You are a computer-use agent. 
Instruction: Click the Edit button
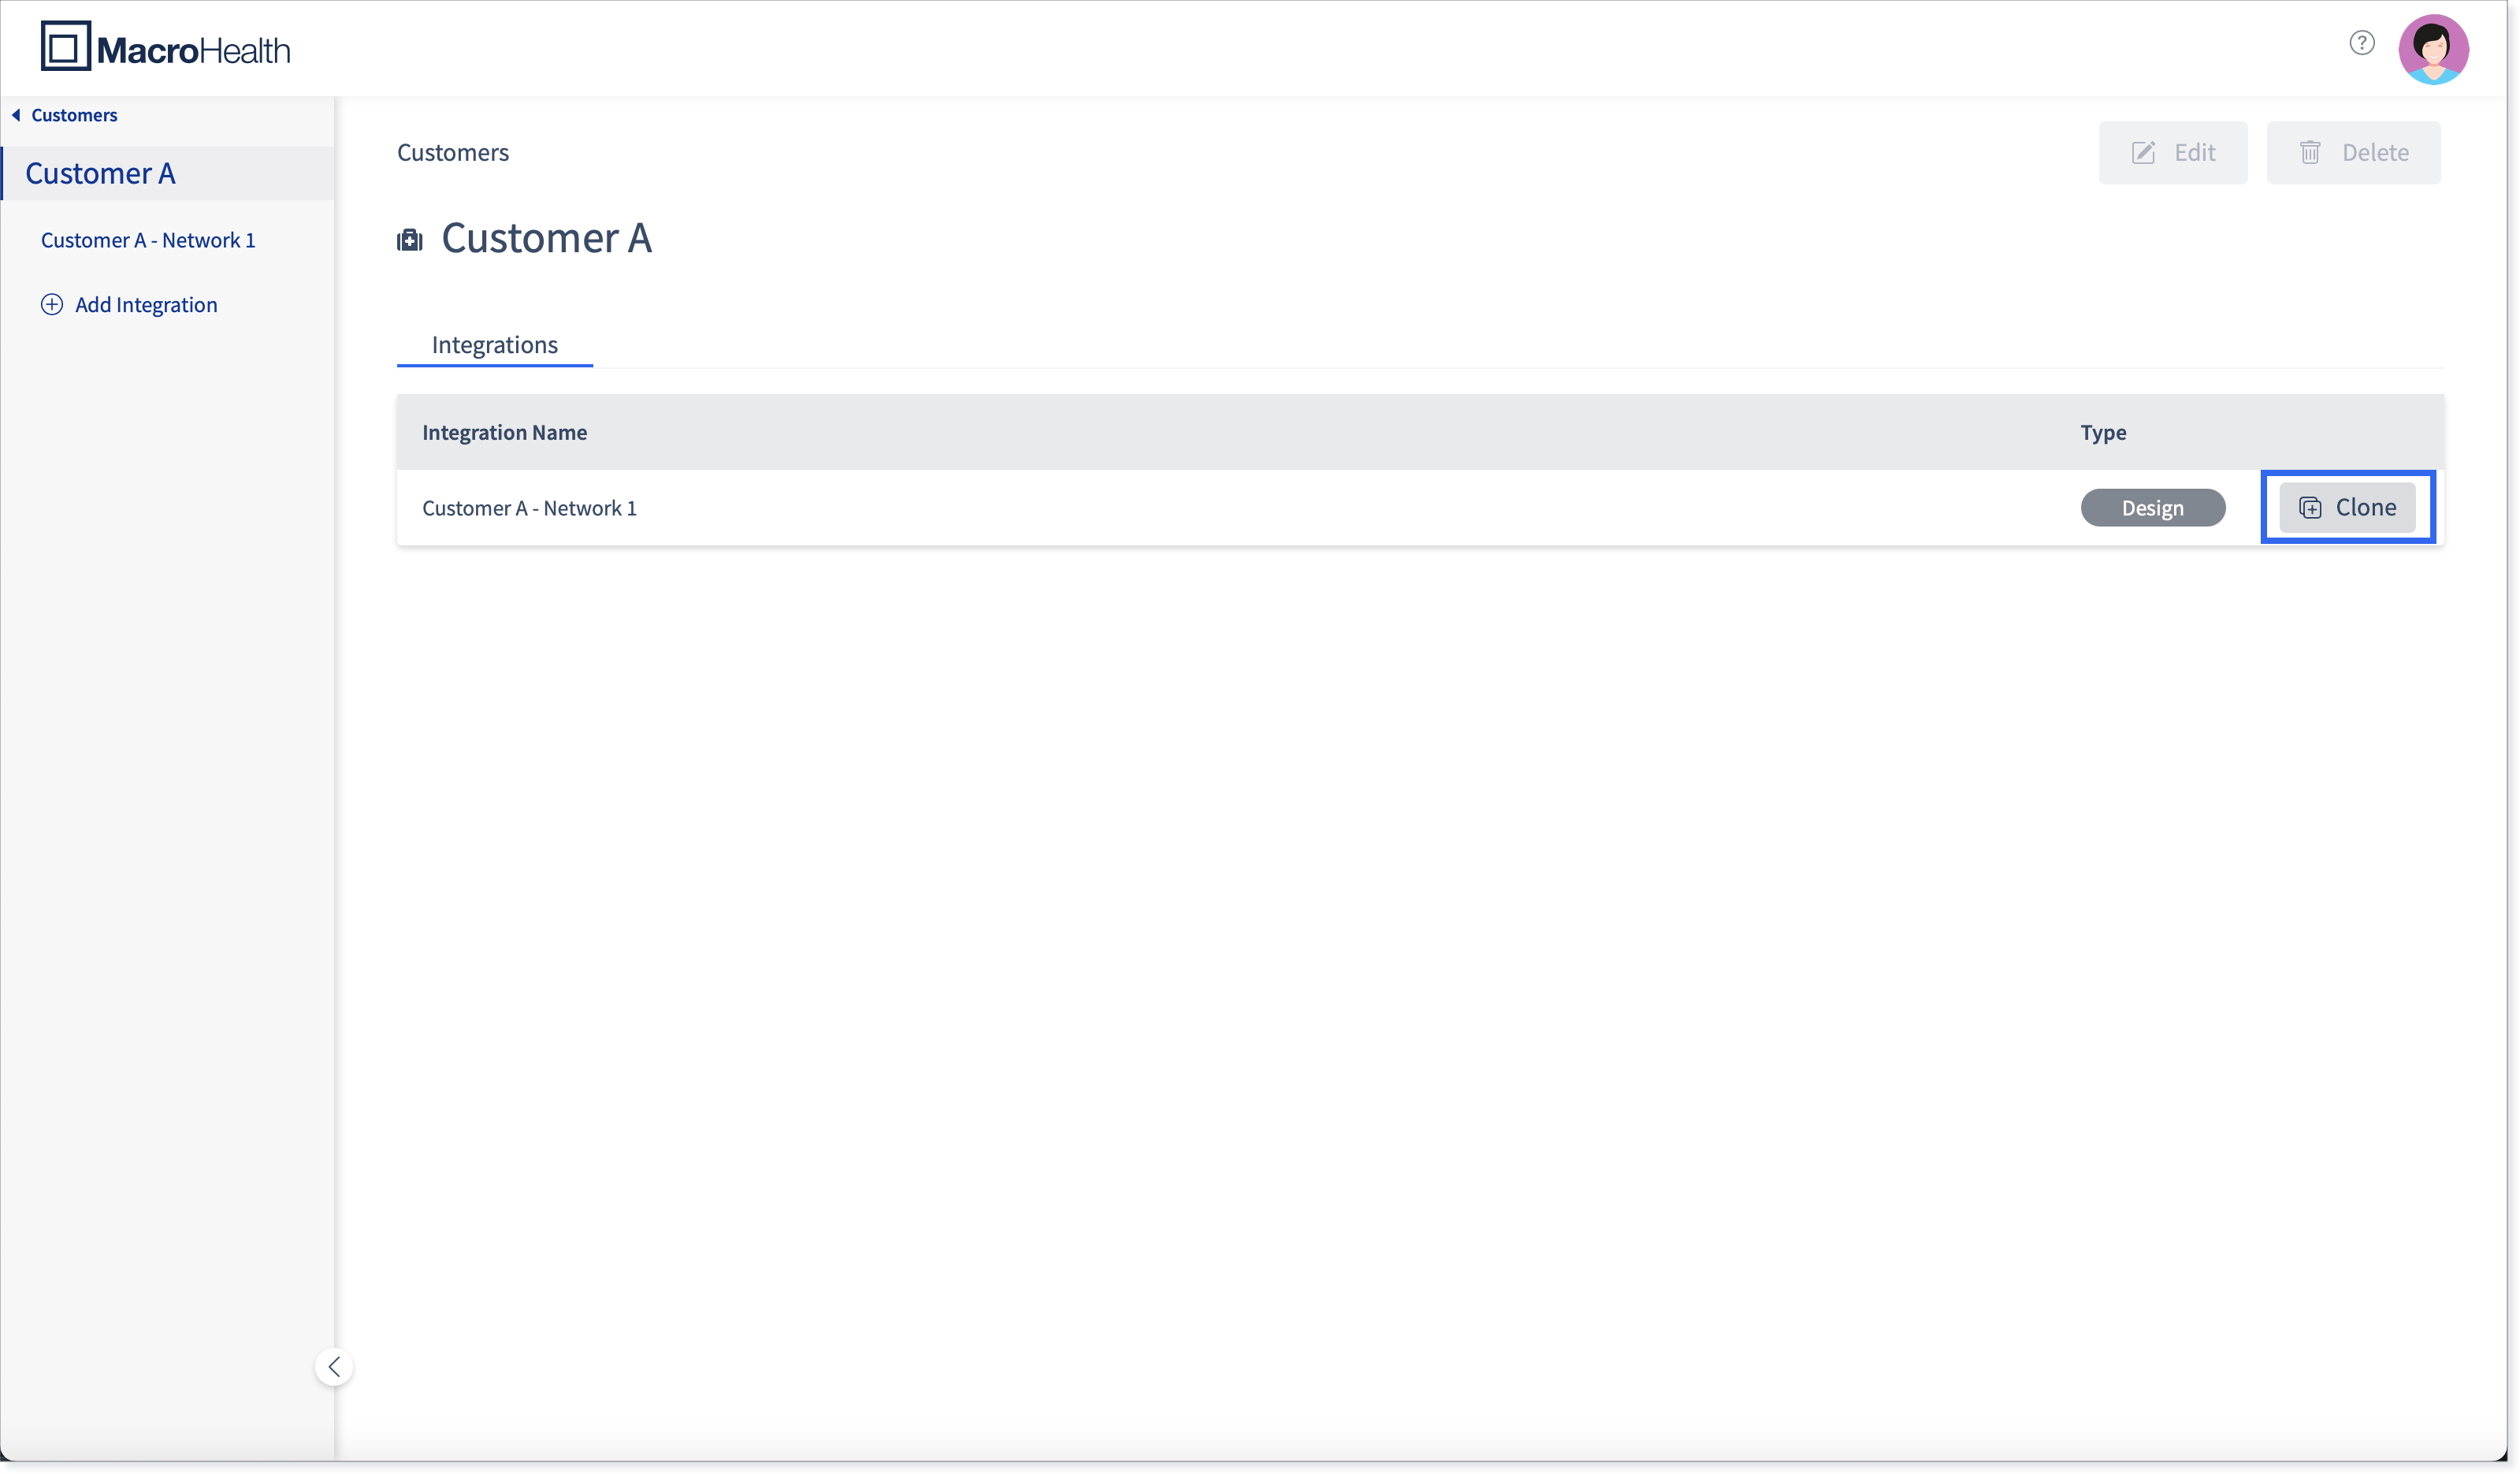pyautogui.click(x=2173, y=152)
